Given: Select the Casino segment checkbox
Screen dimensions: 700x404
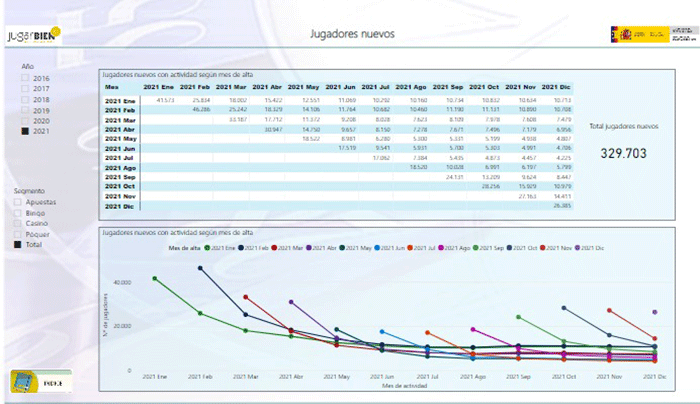Looking at the screenshot, I should tap(17, 223).
